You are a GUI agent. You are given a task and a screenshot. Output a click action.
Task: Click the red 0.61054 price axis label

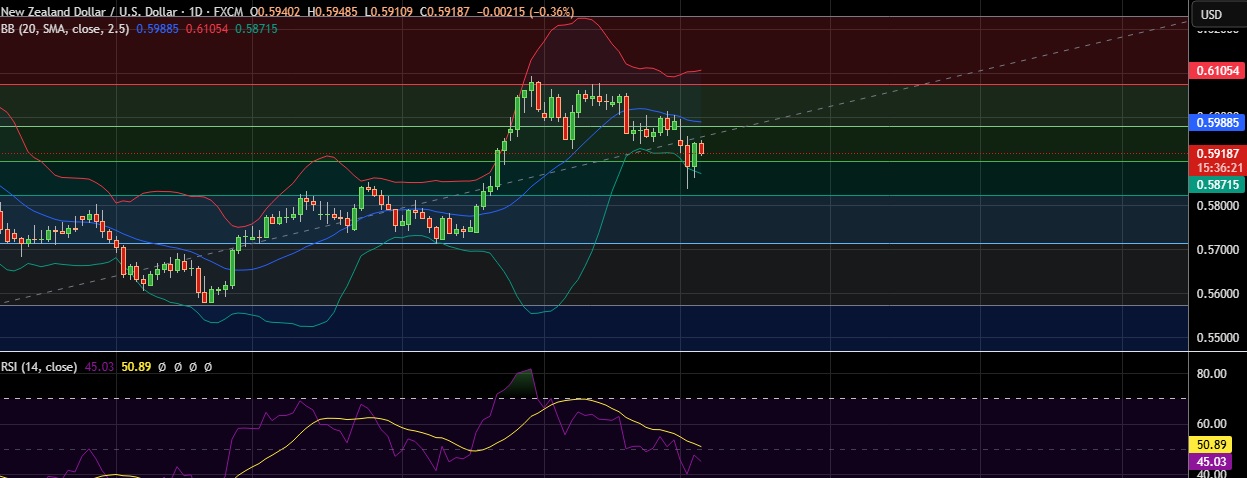(x=1216, y=71)
